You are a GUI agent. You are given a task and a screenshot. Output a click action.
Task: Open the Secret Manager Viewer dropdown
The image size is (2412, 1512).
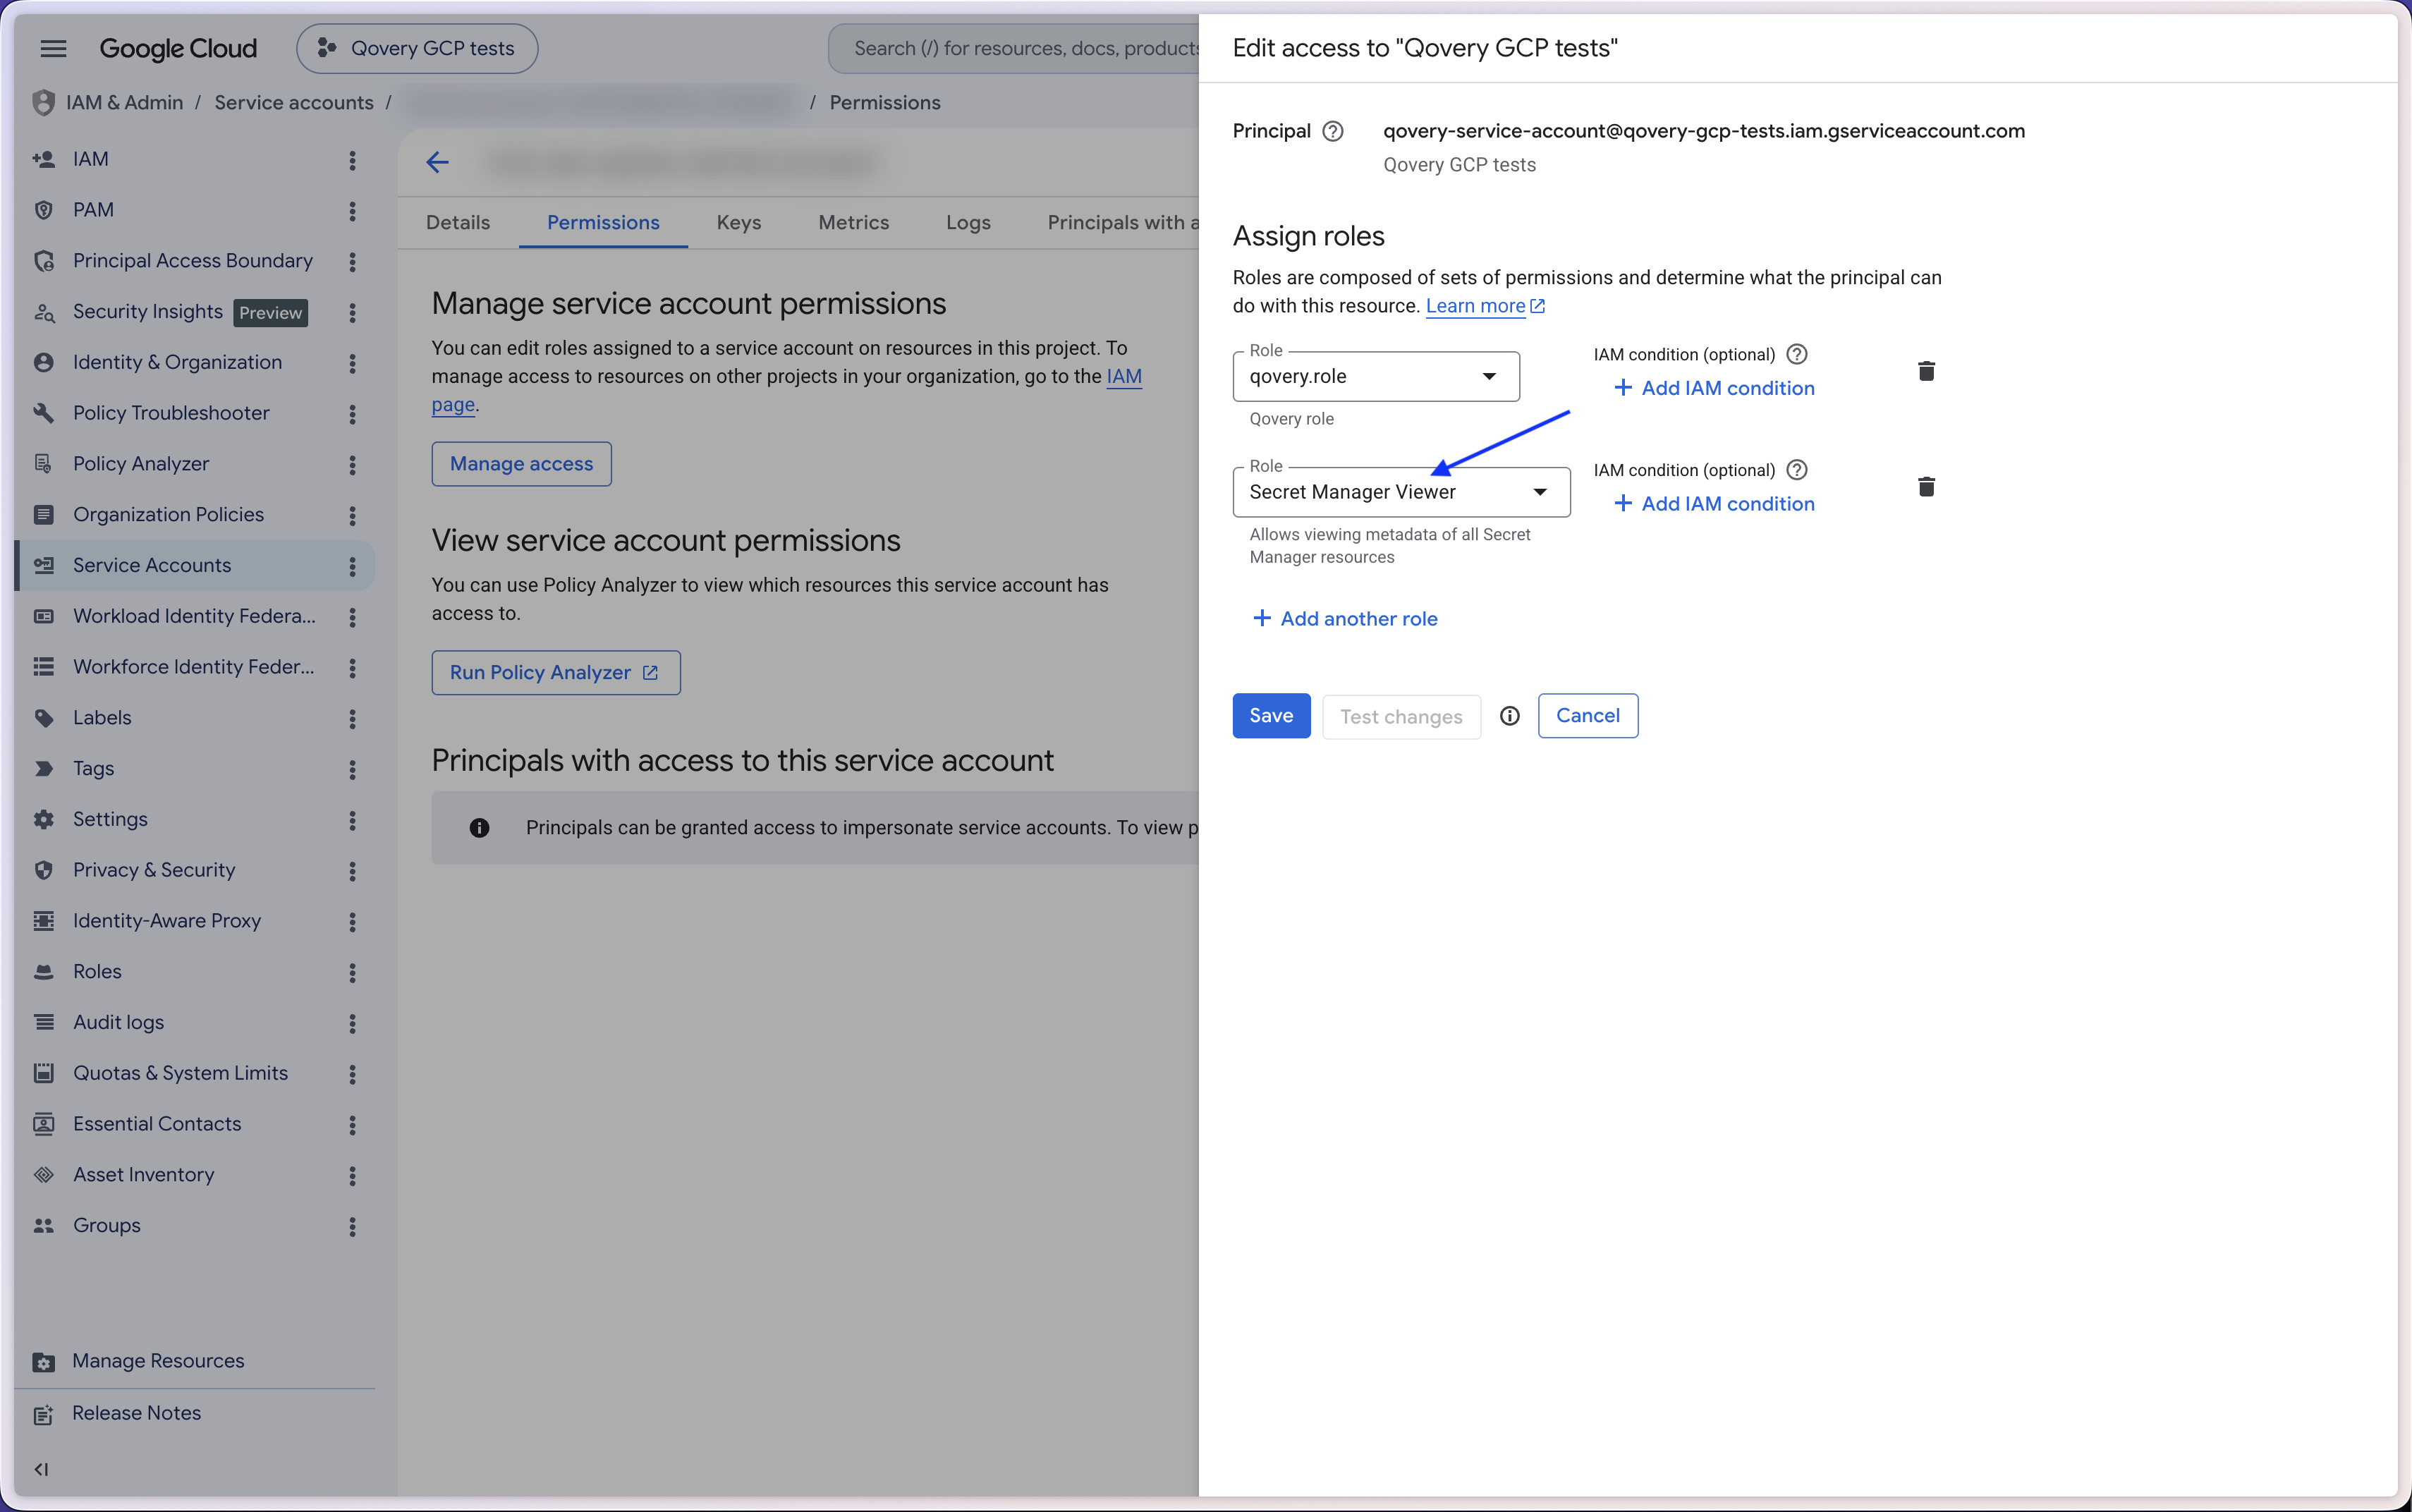coord(1401,492)
